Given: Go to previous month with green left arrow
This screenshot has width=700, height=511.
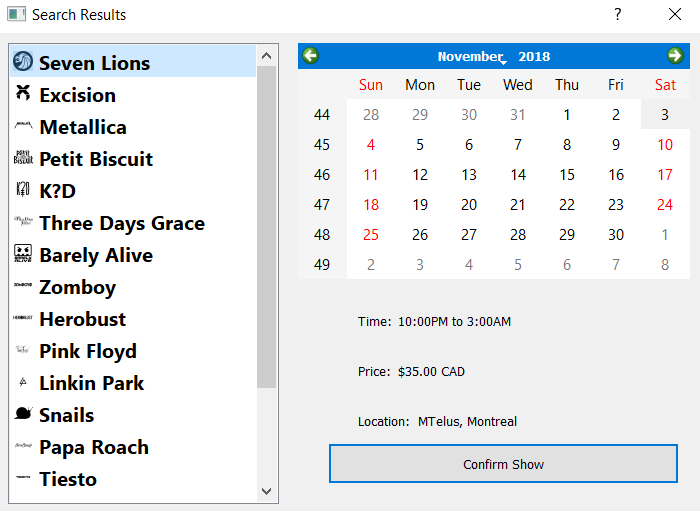Looking at the screenshot, I should [311, 56].
